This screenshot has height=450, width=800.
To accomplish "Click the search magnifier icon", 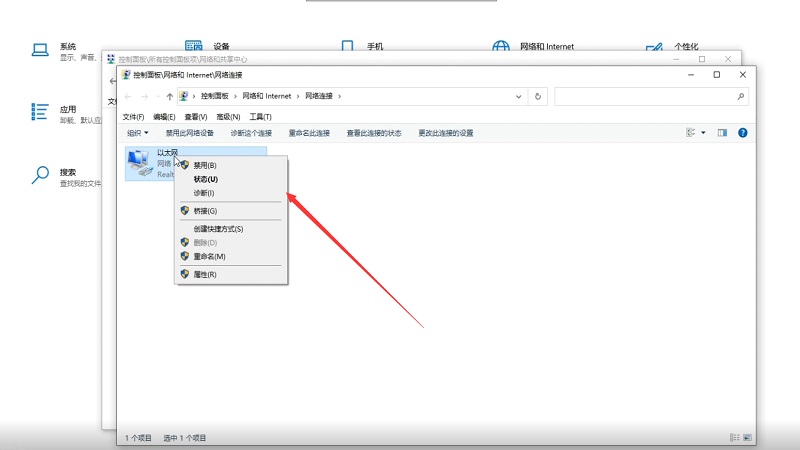I will tap(740, 96).
